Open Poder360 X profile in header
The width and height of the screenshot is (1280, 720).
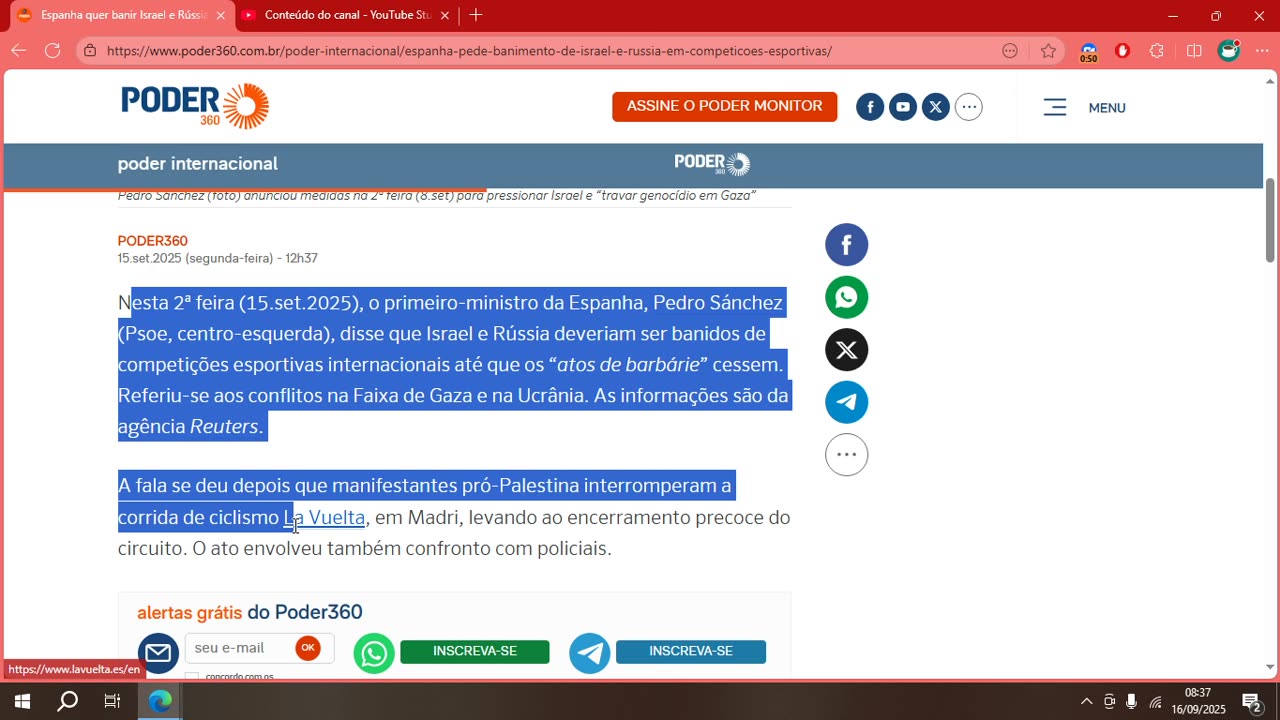(936, 107)
